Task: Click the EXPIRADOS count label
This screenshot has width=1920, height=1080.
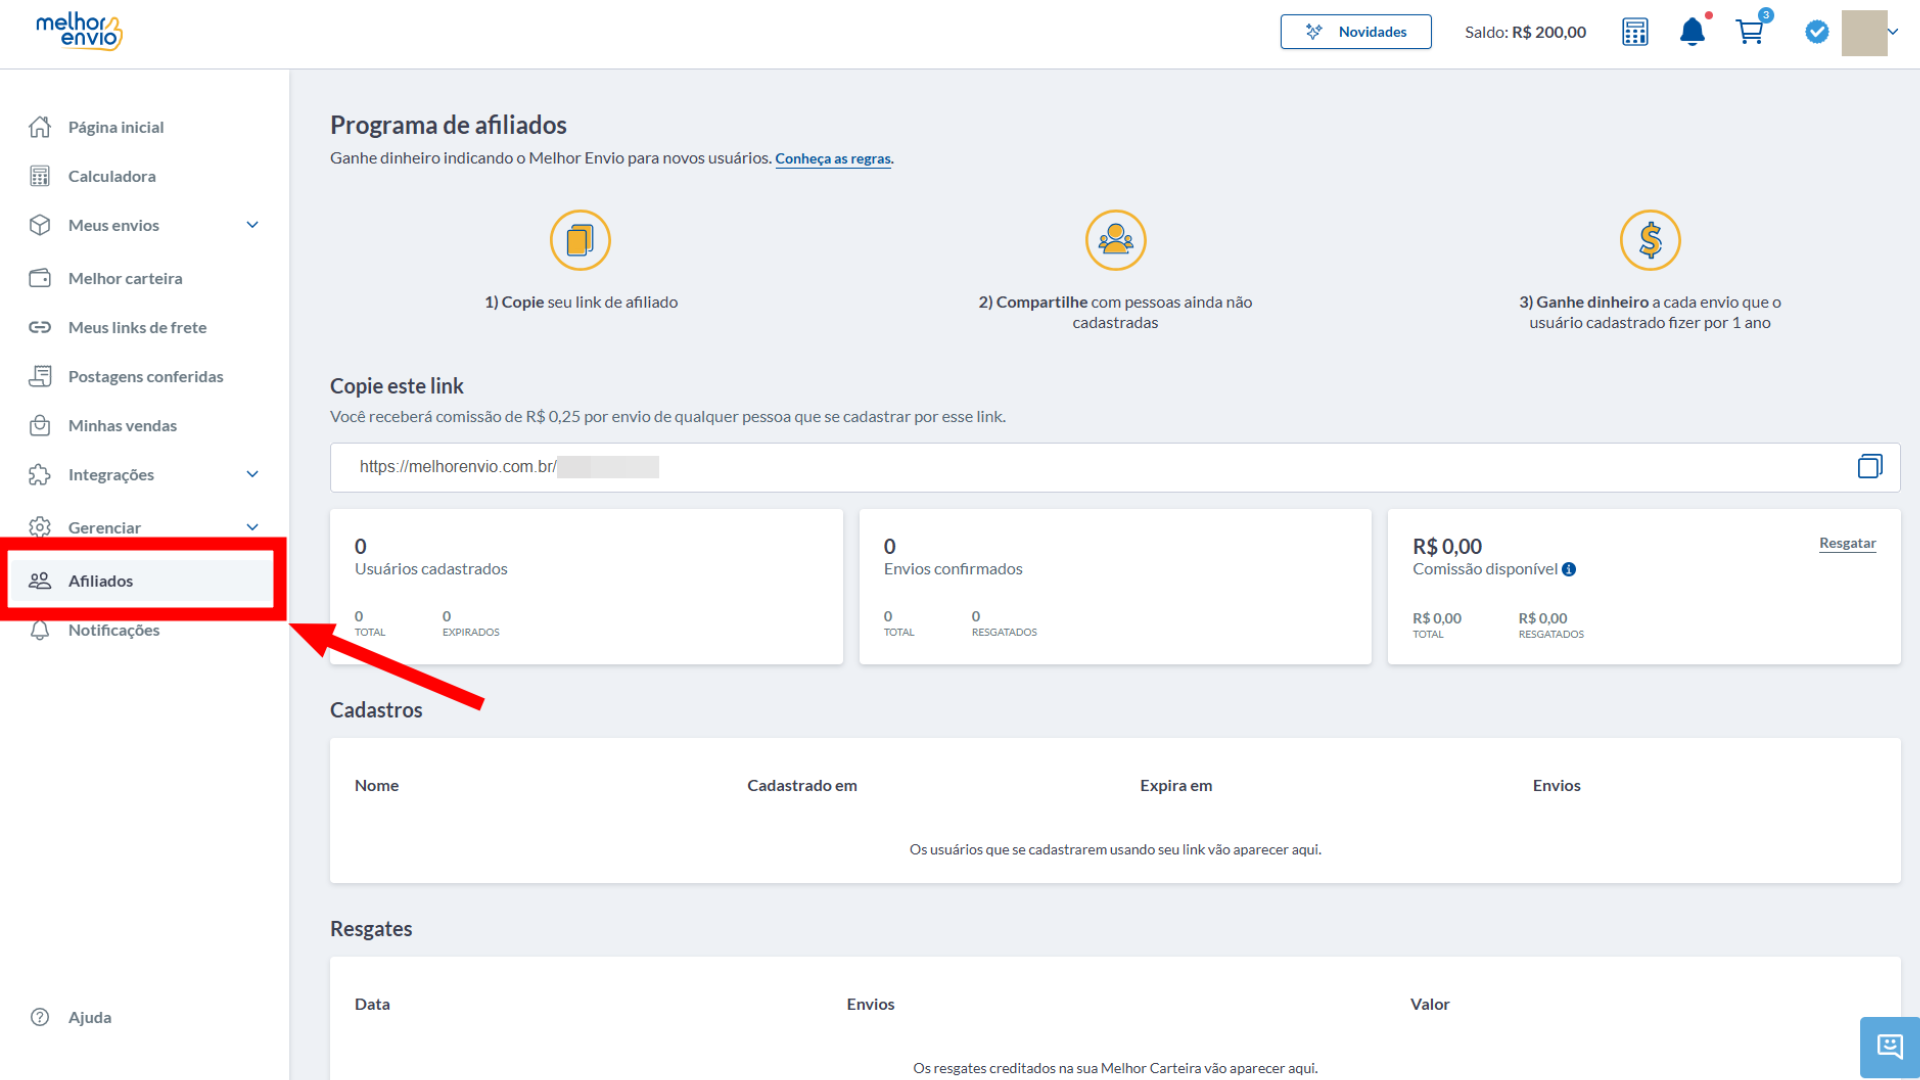Action: pos(471,632)
